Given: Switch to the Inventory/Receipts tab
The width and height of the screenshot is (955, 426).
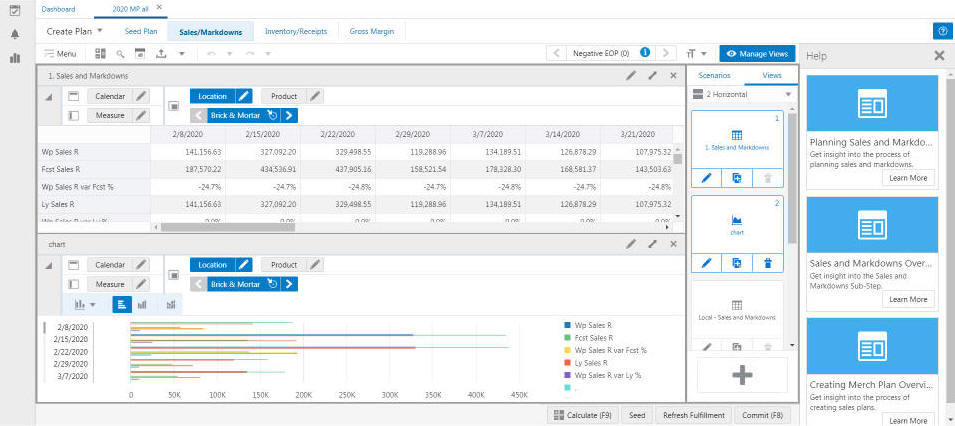Looking at the screenshot, I should pos(294,31).
